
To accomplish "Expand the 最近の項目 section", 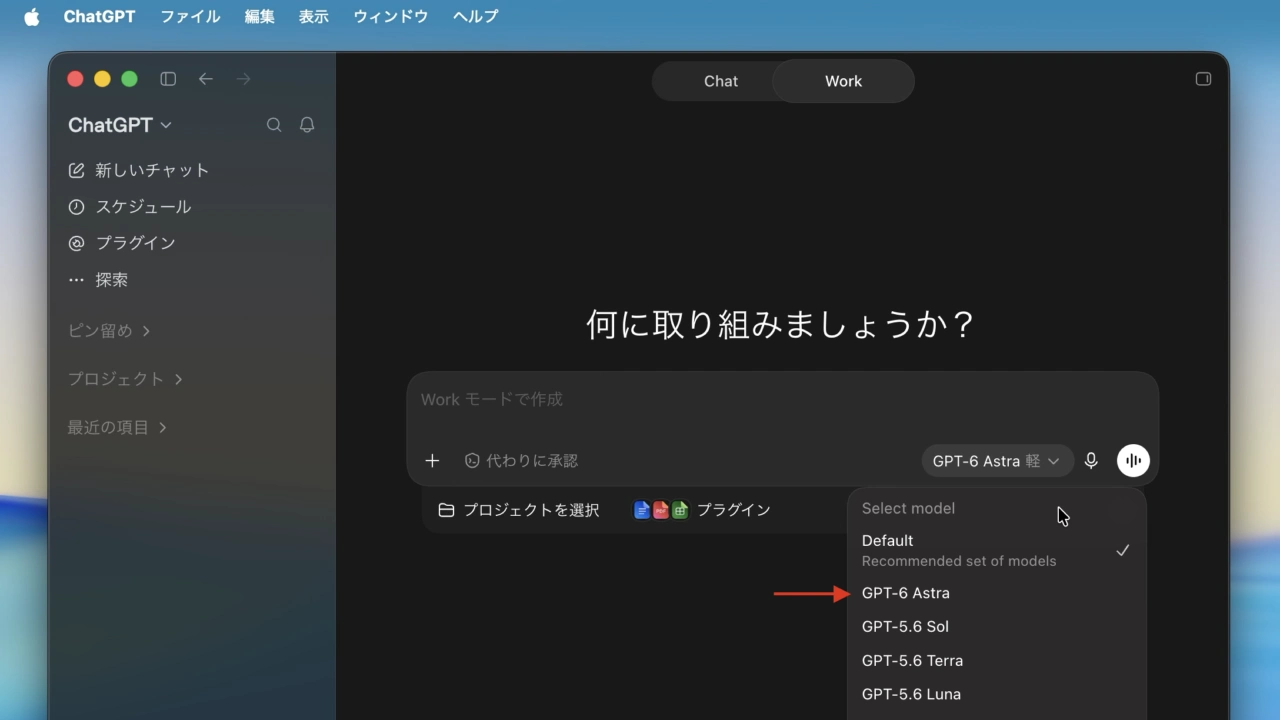I will (117, 428).
